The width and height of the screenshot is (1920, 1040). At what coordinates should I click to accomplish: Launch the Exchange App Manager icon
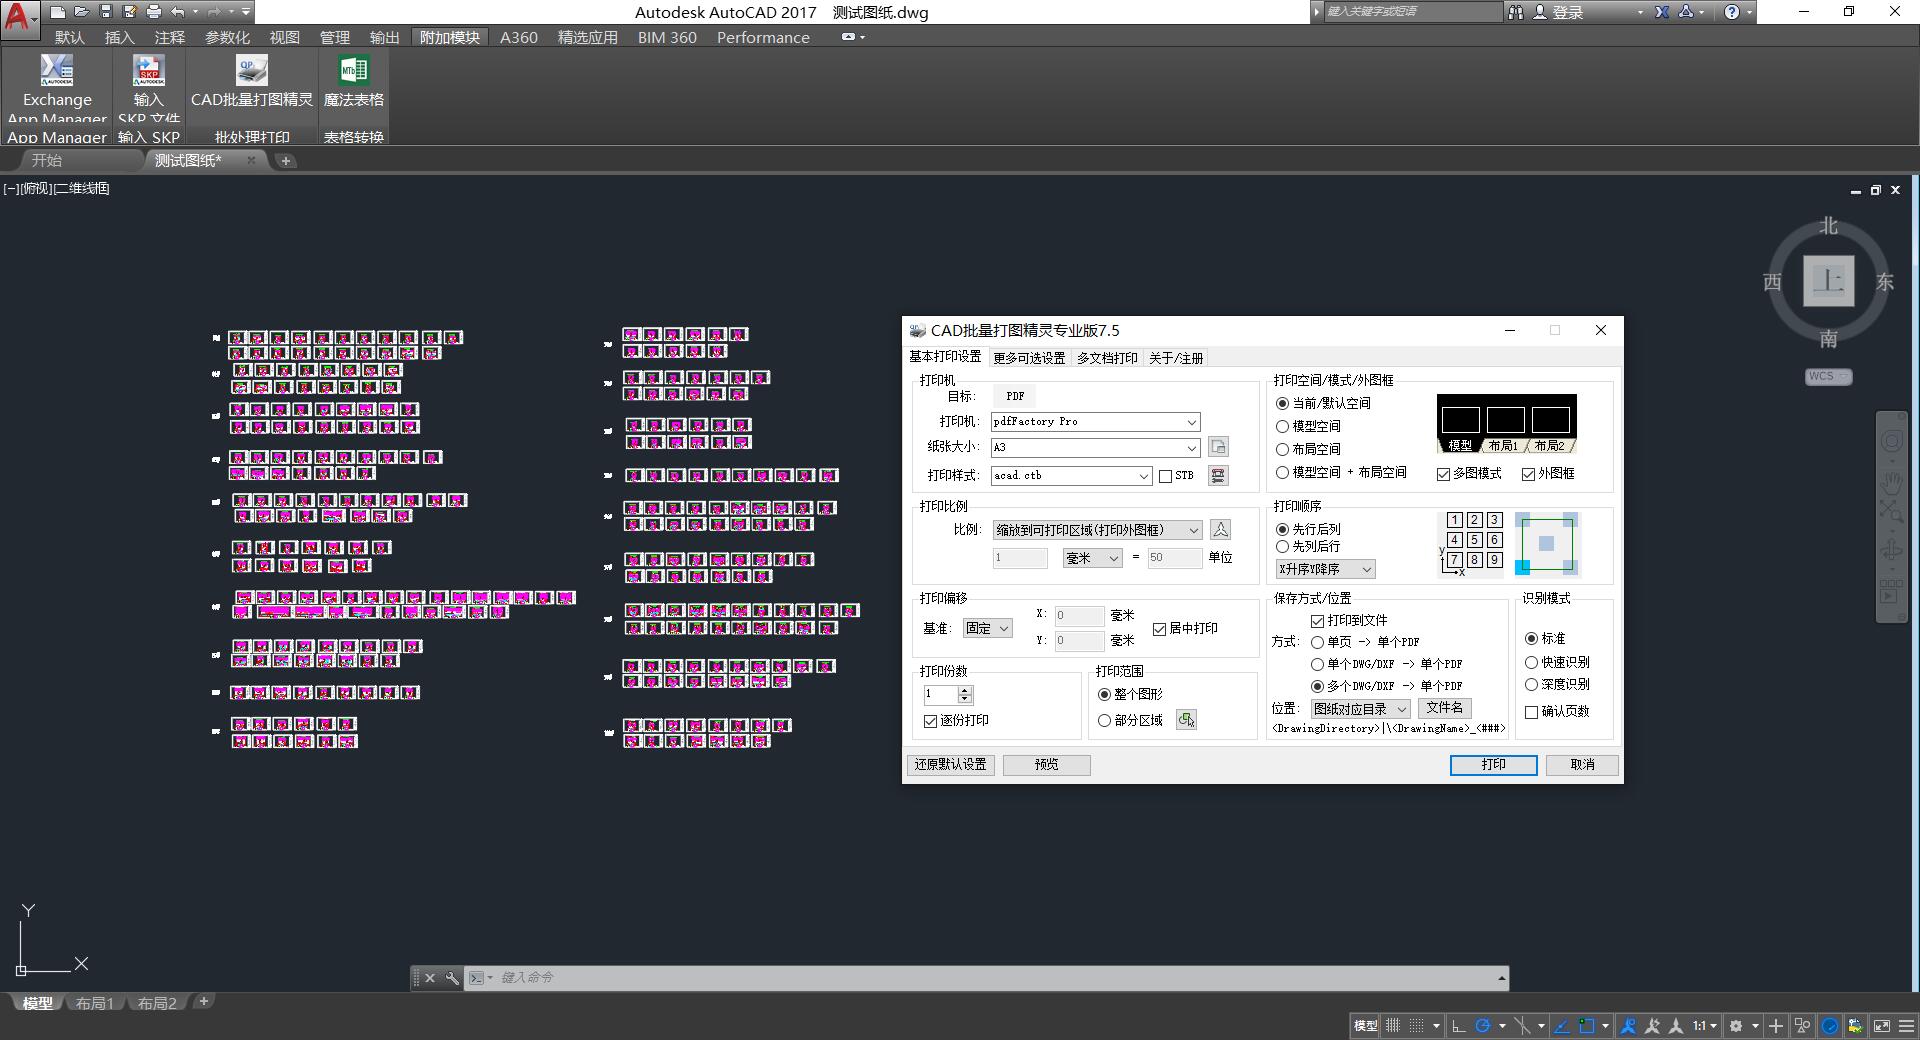click(57, 71)
